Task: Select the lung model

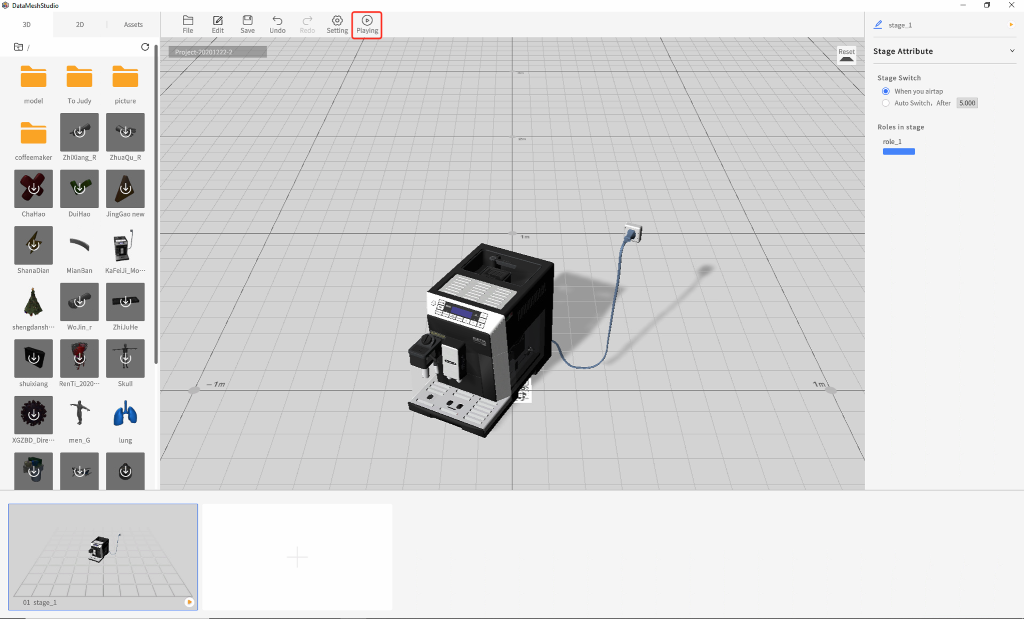Action: click(125, 415)
